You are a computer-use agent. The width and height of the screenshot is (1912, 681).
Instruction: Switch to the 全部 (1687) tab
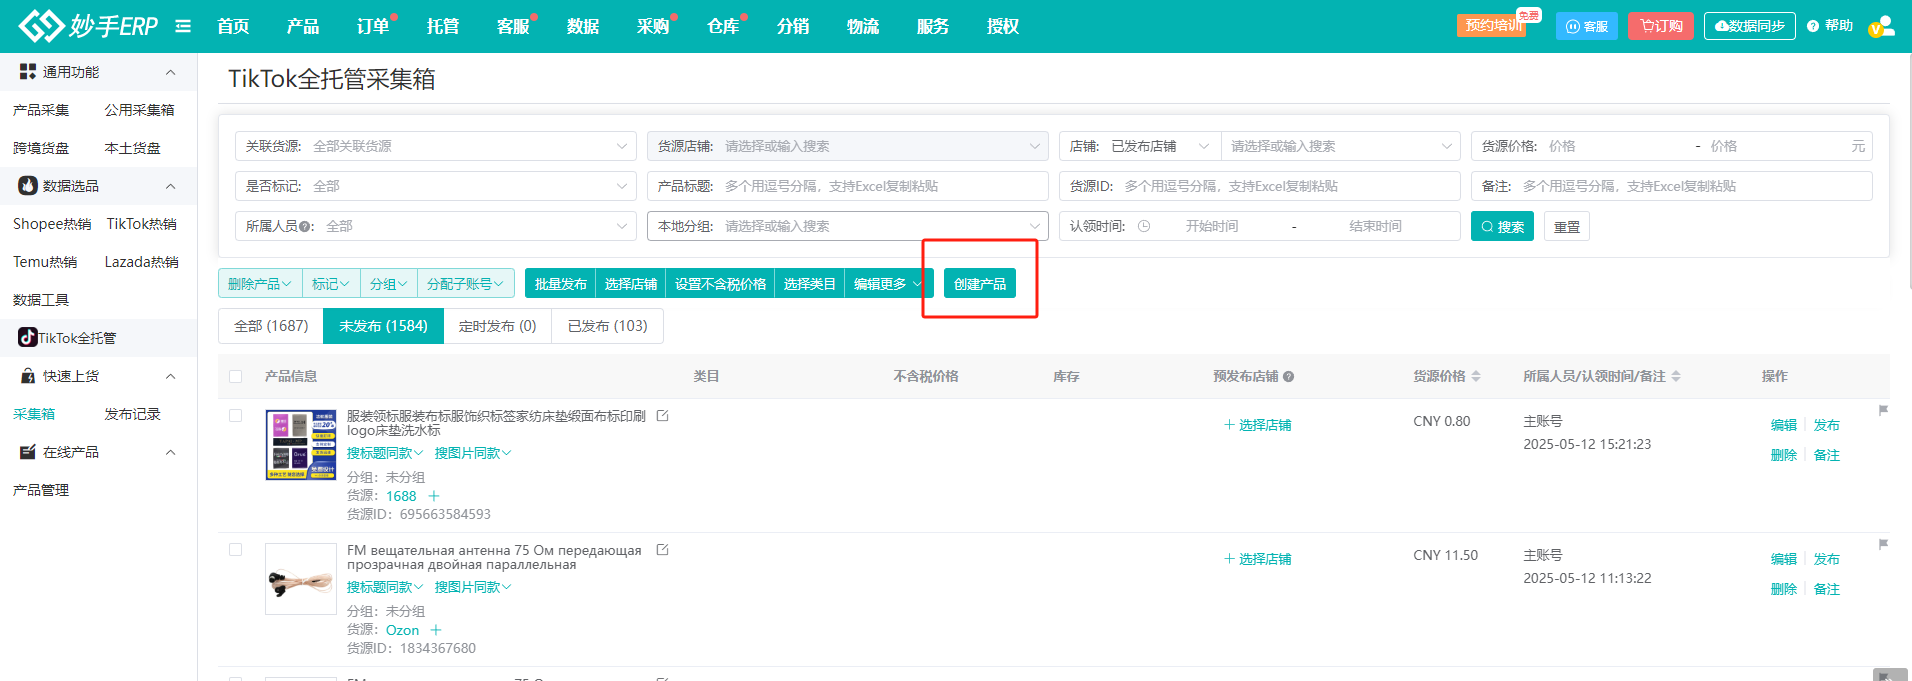pyautogui.click(x=271, y=326)
